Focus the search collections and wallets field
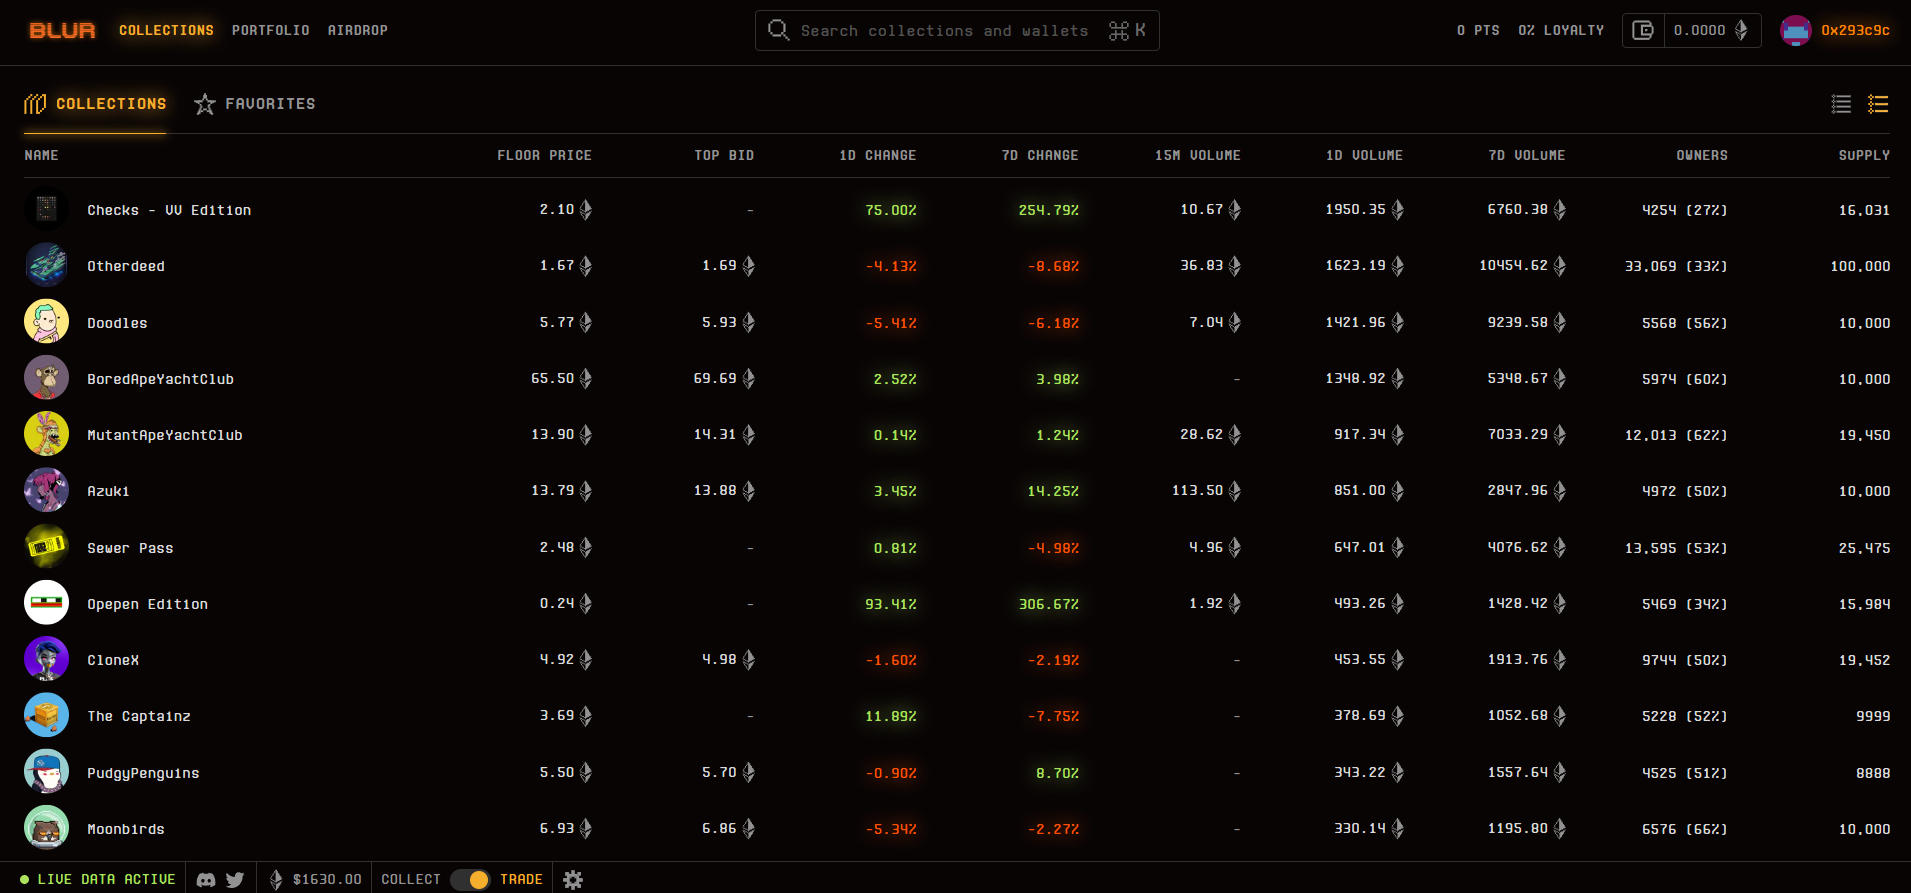This screenshot has height=893, width=1911. click(x=957, y=31)
